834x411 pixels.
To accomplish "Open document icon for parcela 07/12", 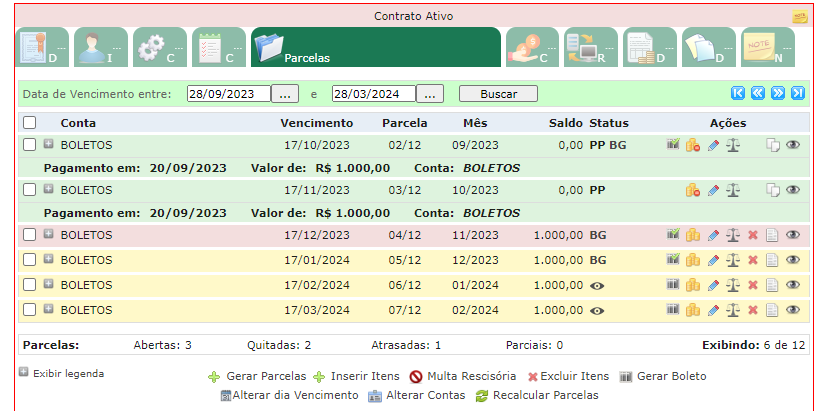I will point(772,310).
